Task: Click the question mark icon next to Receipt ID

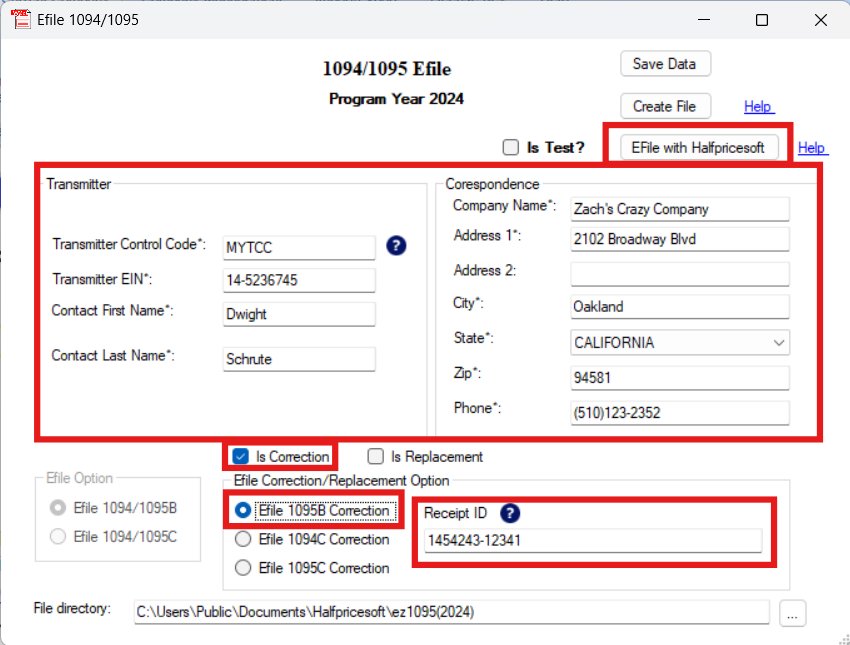Action: (510, 513)
